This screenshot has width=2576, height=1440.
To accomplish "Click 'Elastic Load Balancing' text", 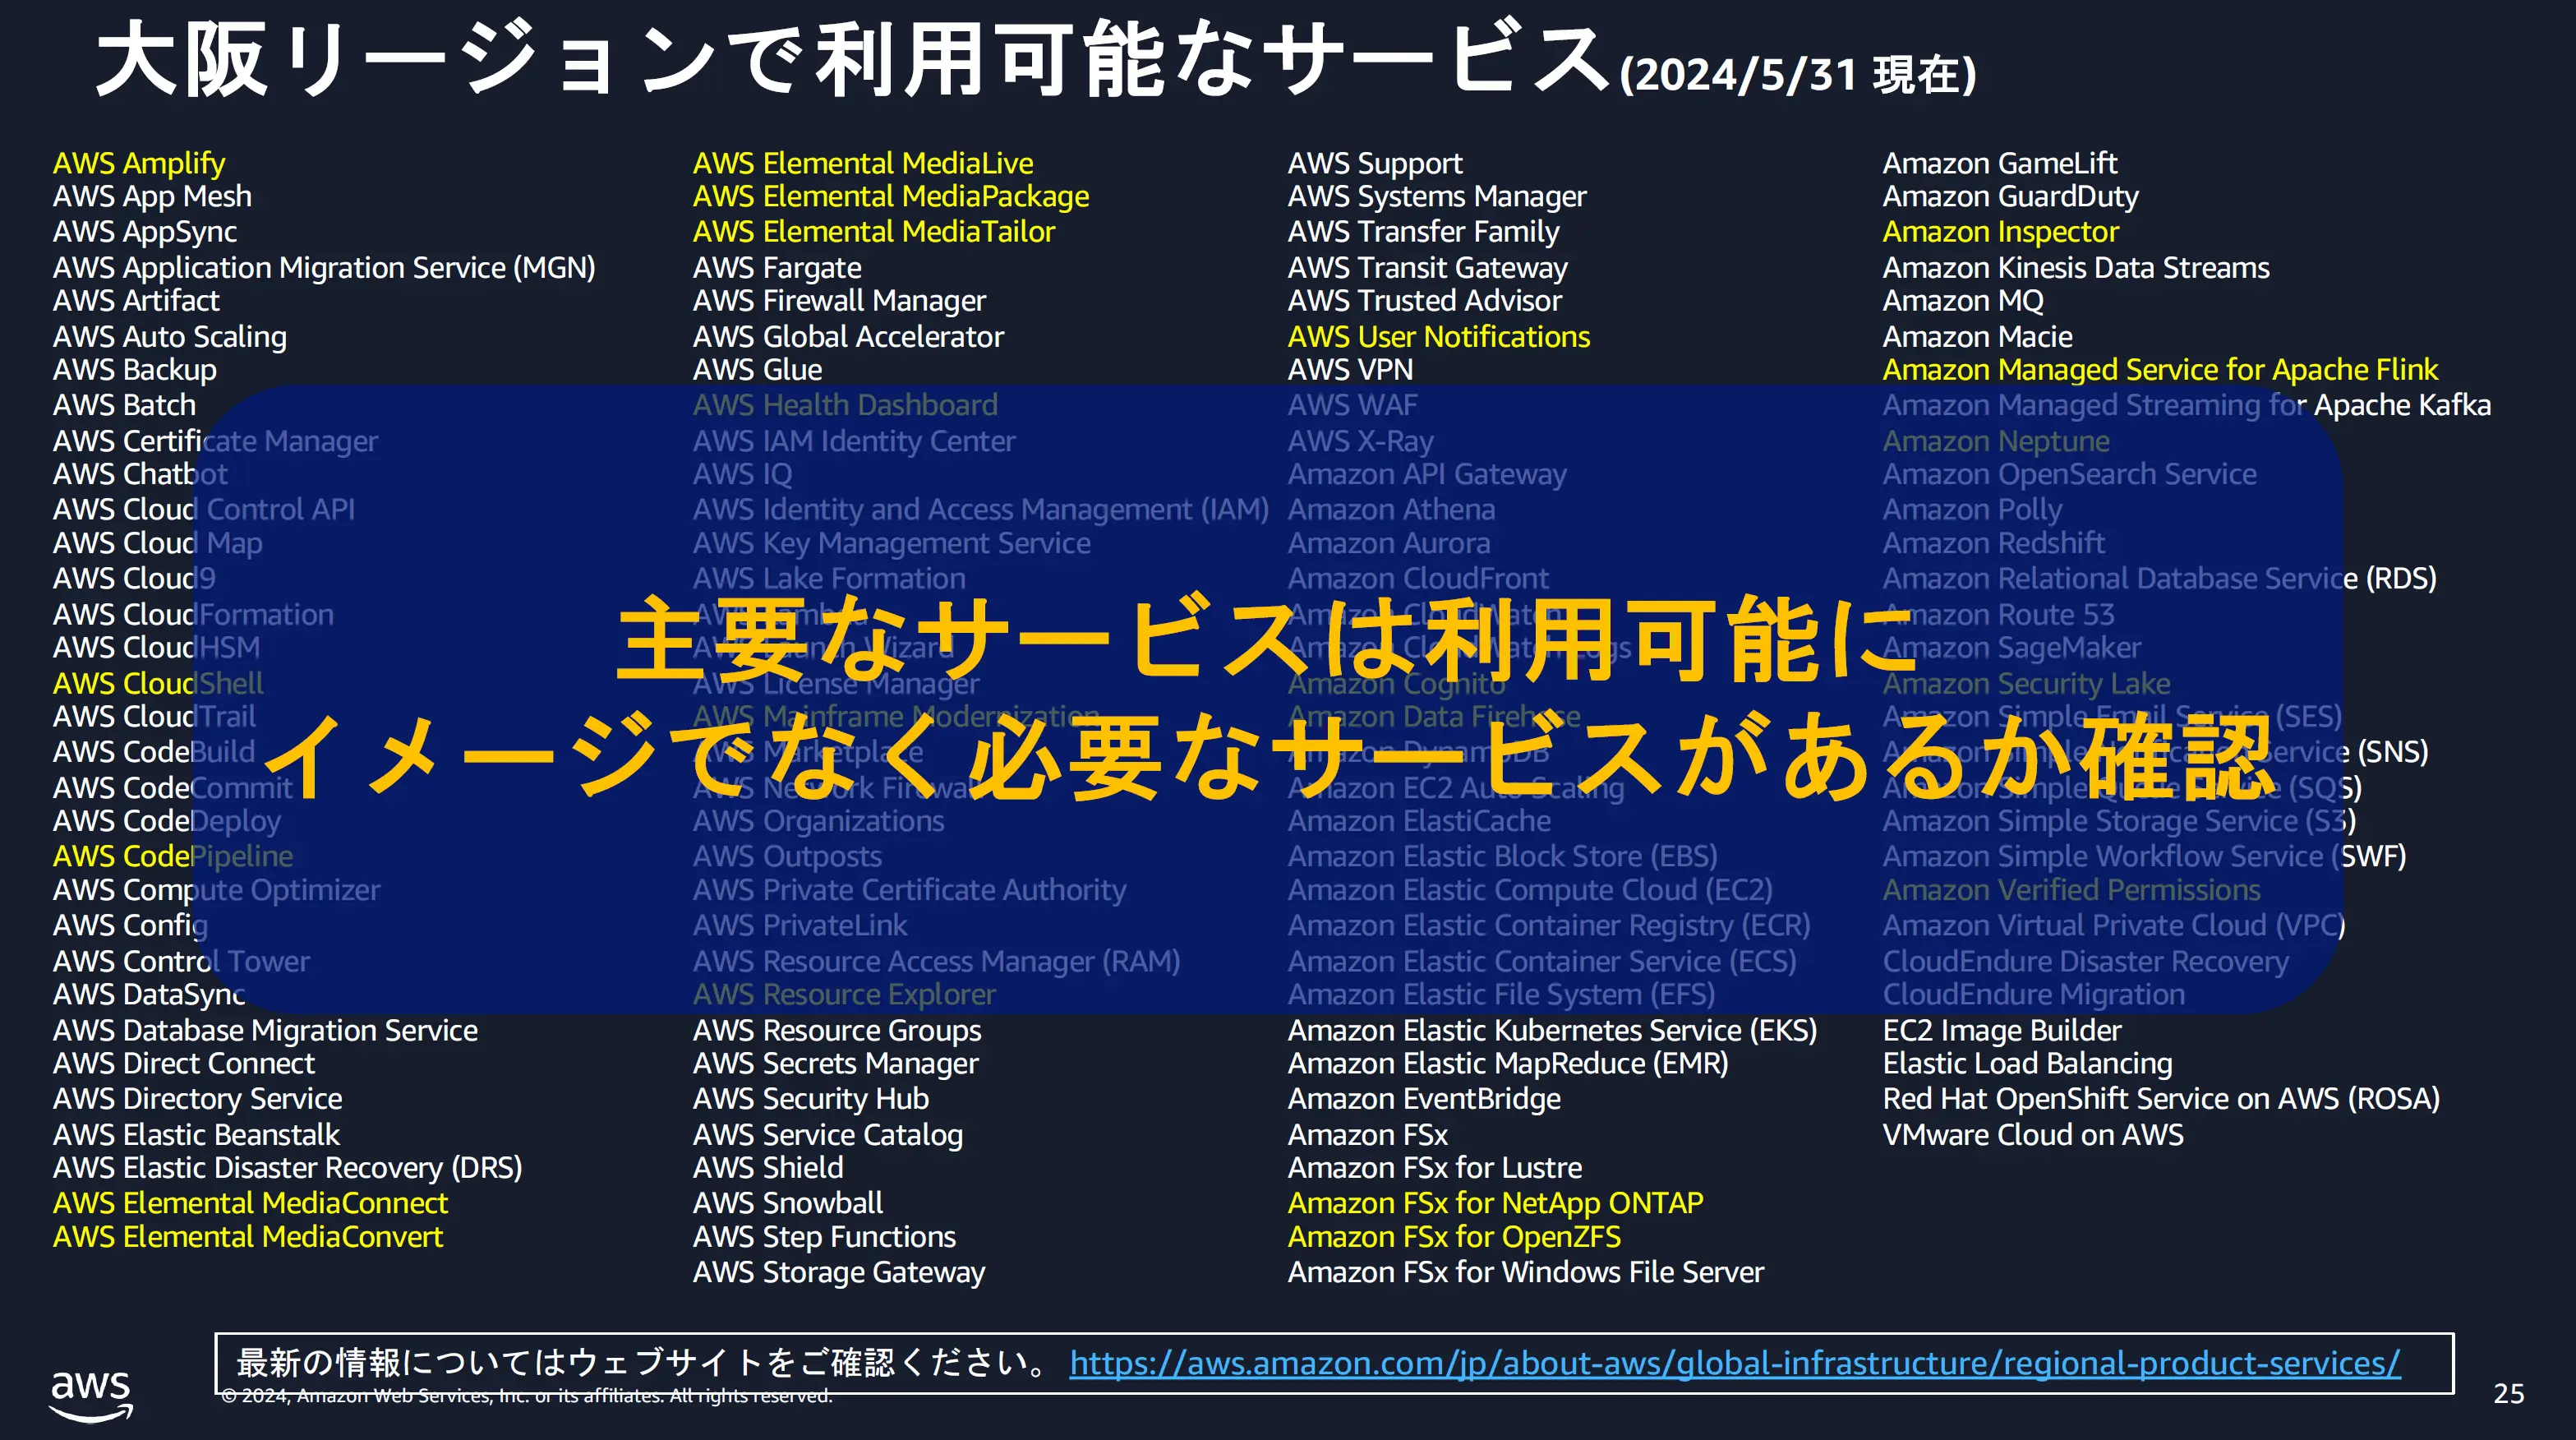I will (x=2028, y=1064).
